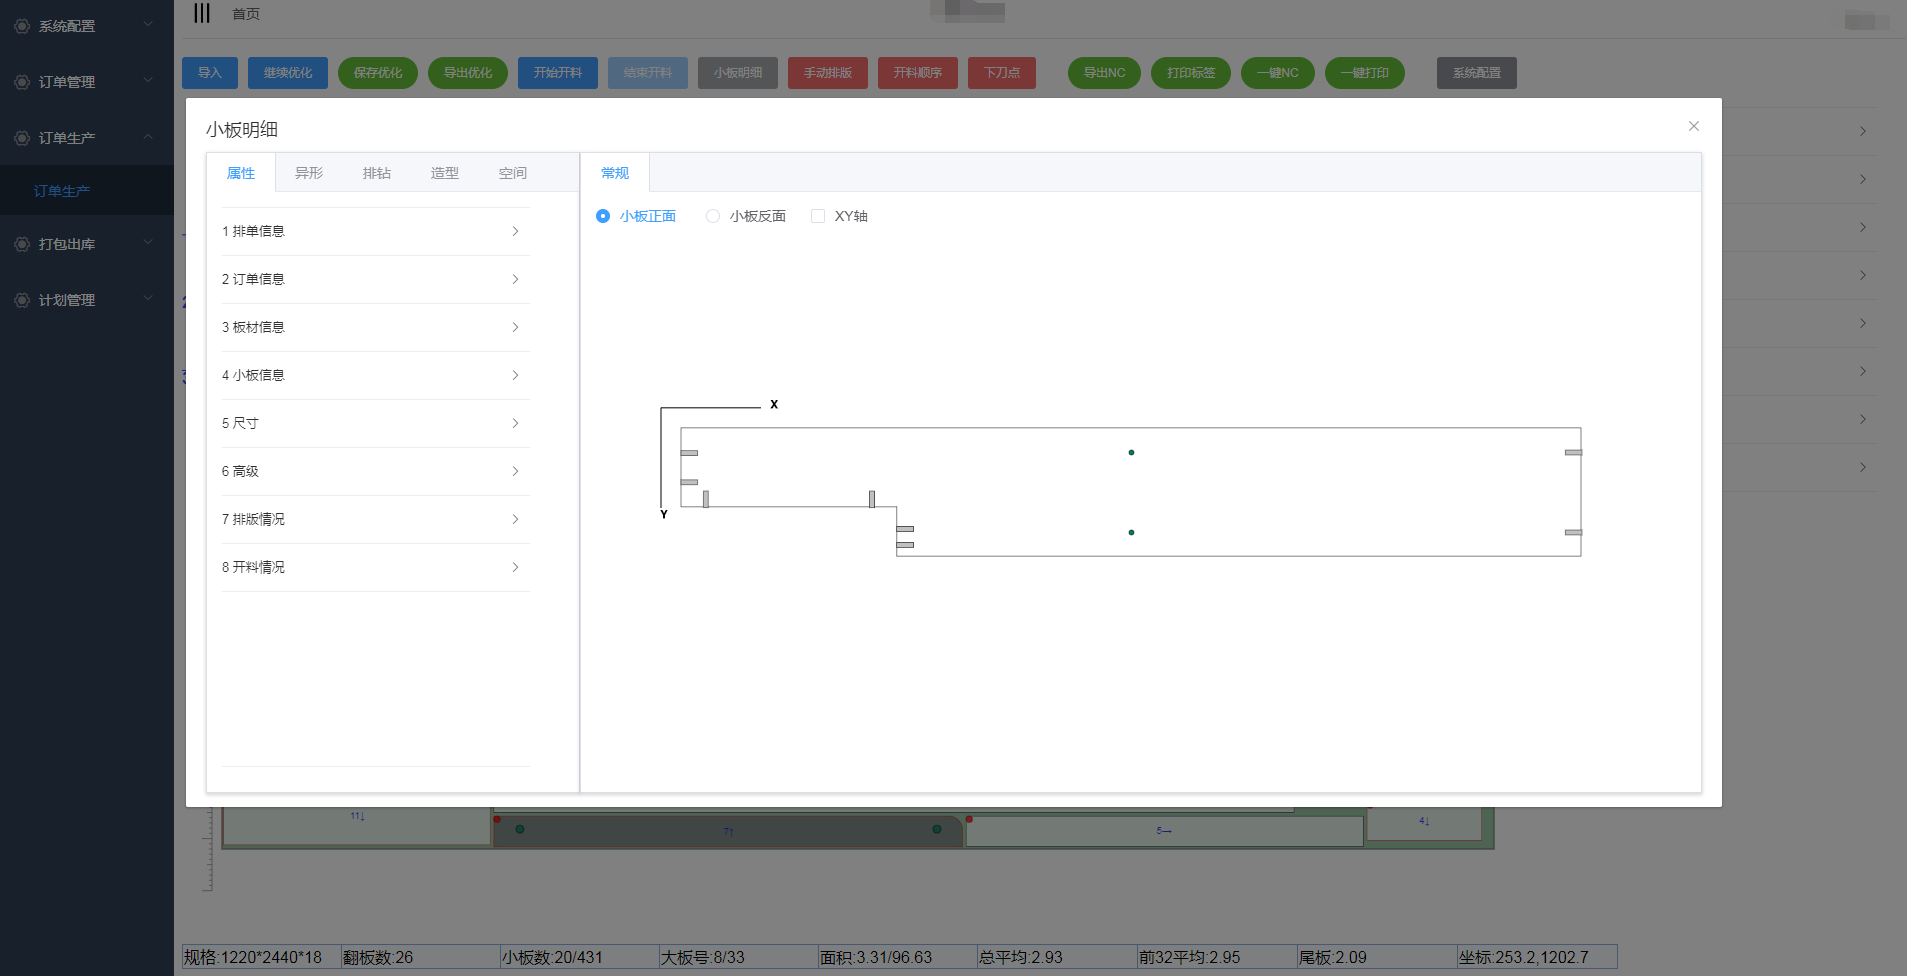The height and width of the screenshot is (976, 1907).
Task: Click the 导出NC button
Action: [1104, 73]
